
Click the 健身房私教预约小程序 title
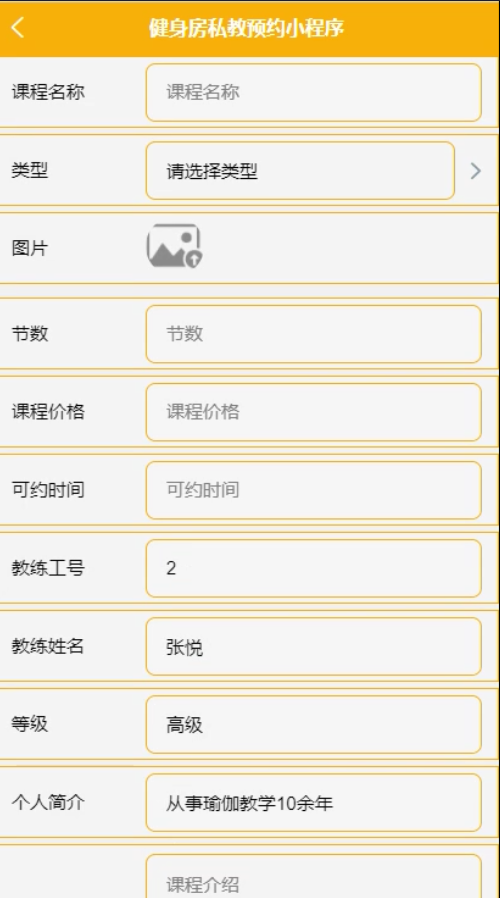(246, 27)
